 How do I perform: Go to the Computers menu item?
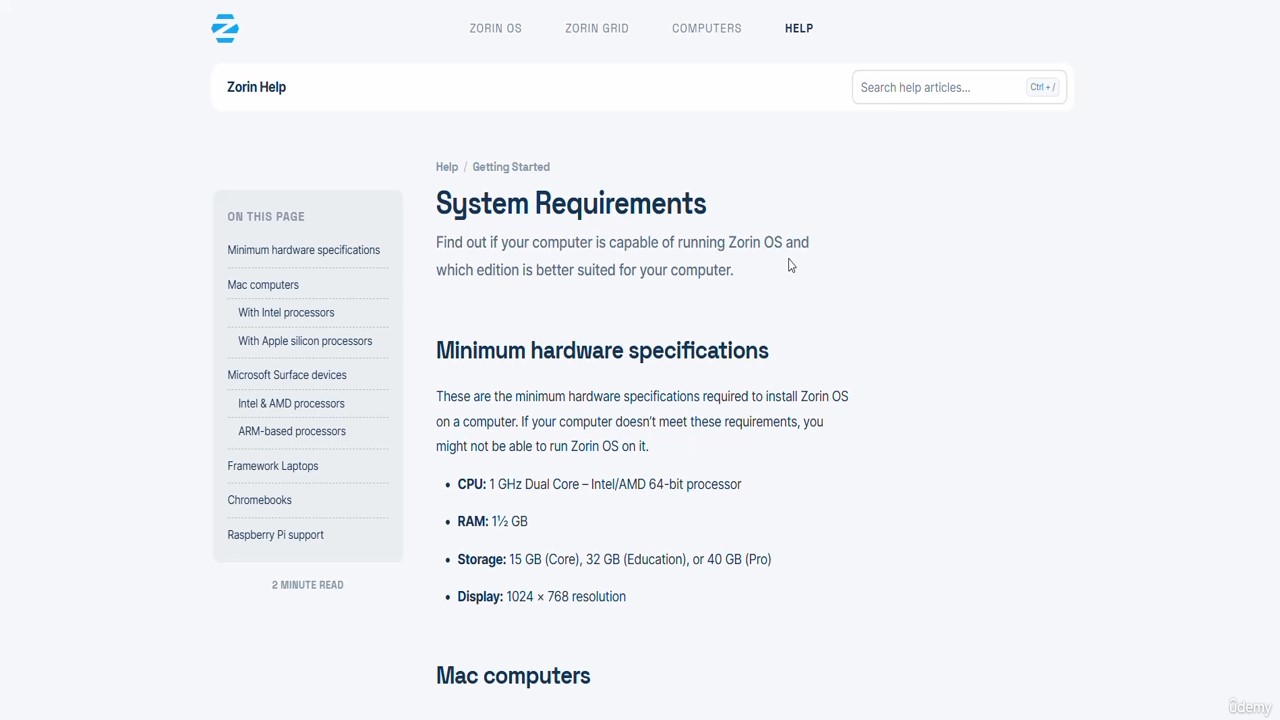coord(707,28)
